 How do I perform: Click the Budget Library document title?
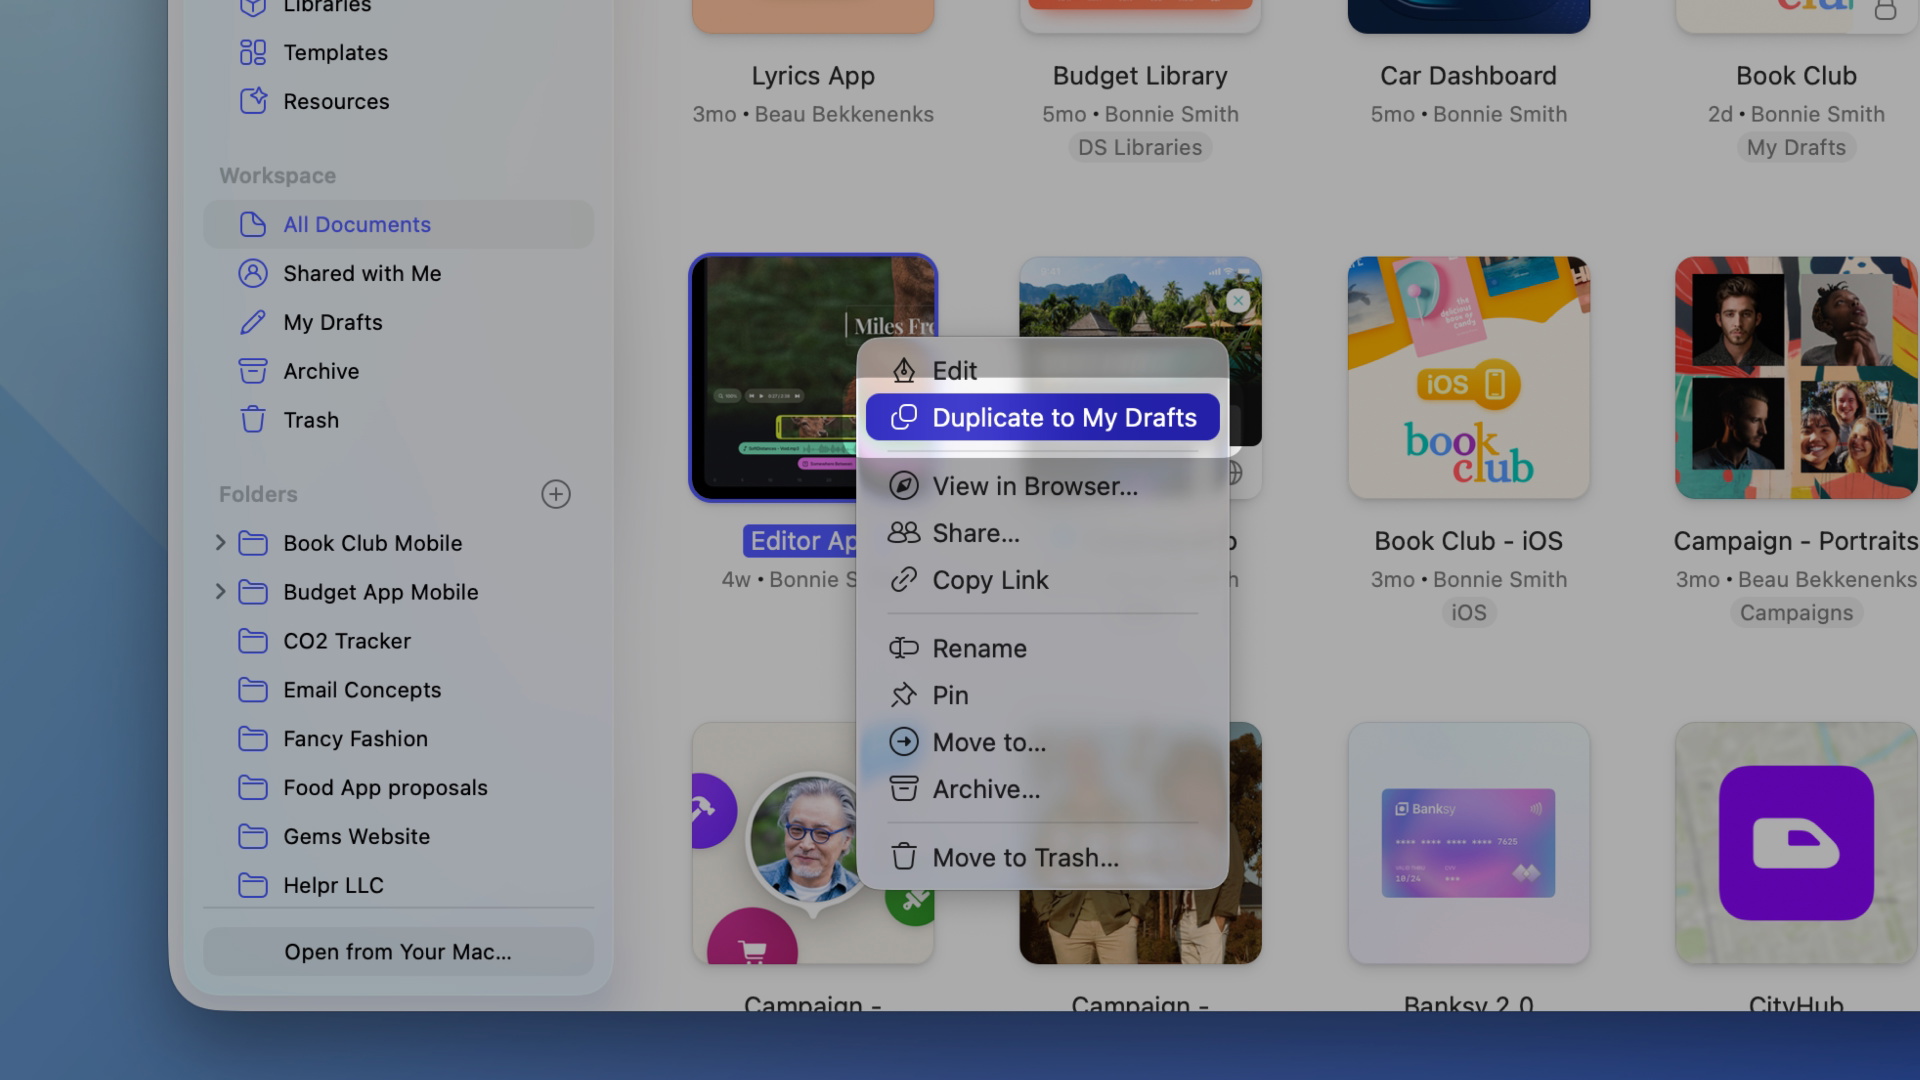coord(1140,76)
